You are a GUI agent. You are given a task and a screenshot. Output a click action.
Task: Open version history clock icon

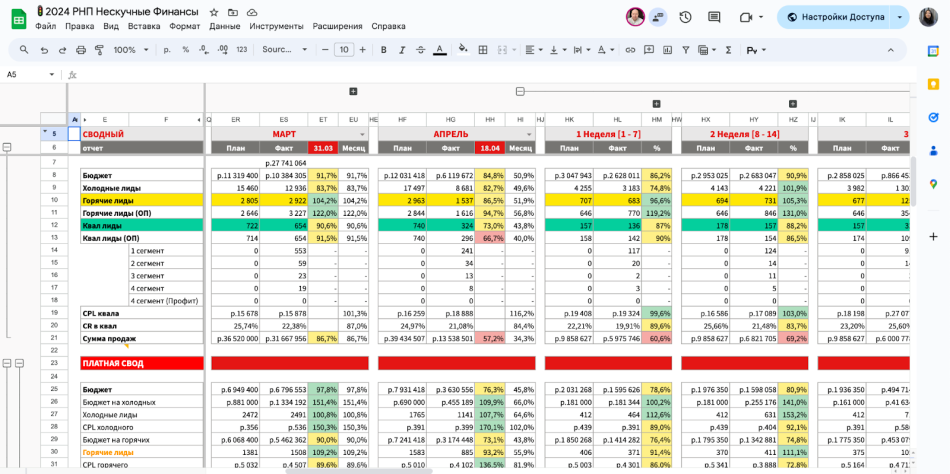click(x=685, y=17)
